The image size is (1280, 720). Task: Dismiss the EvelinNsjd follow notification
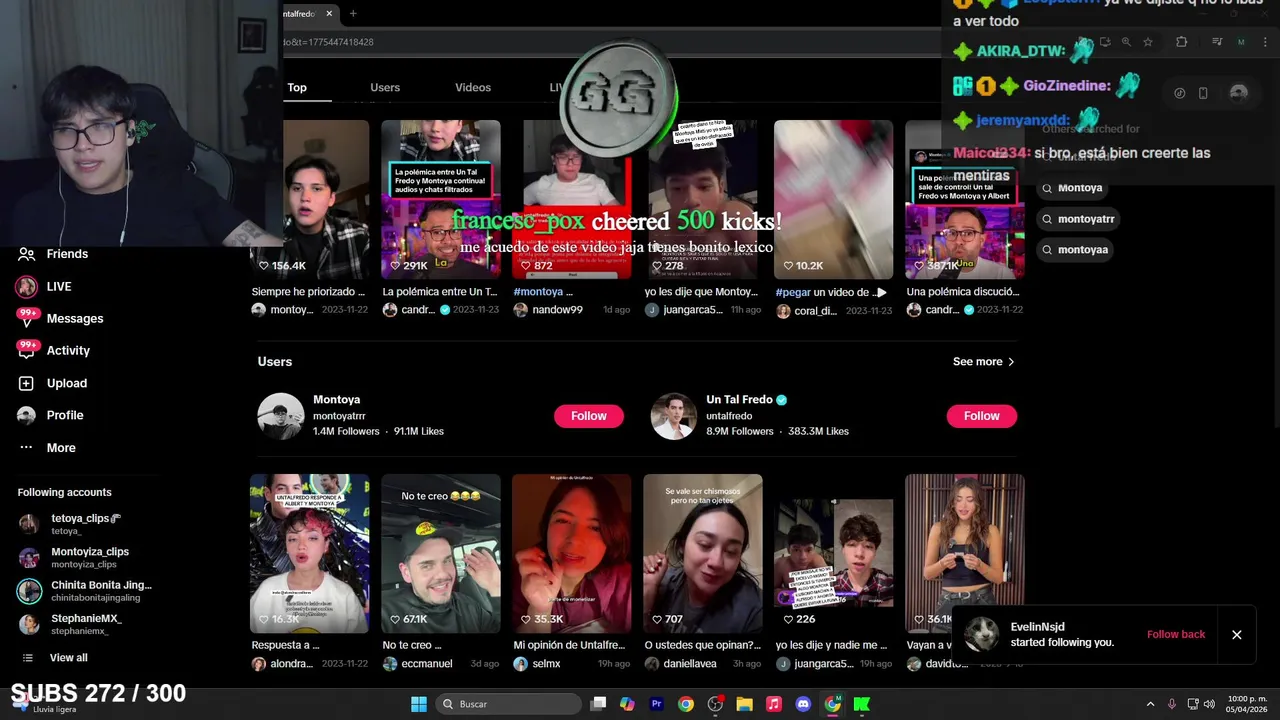[x=1237, y=635]
